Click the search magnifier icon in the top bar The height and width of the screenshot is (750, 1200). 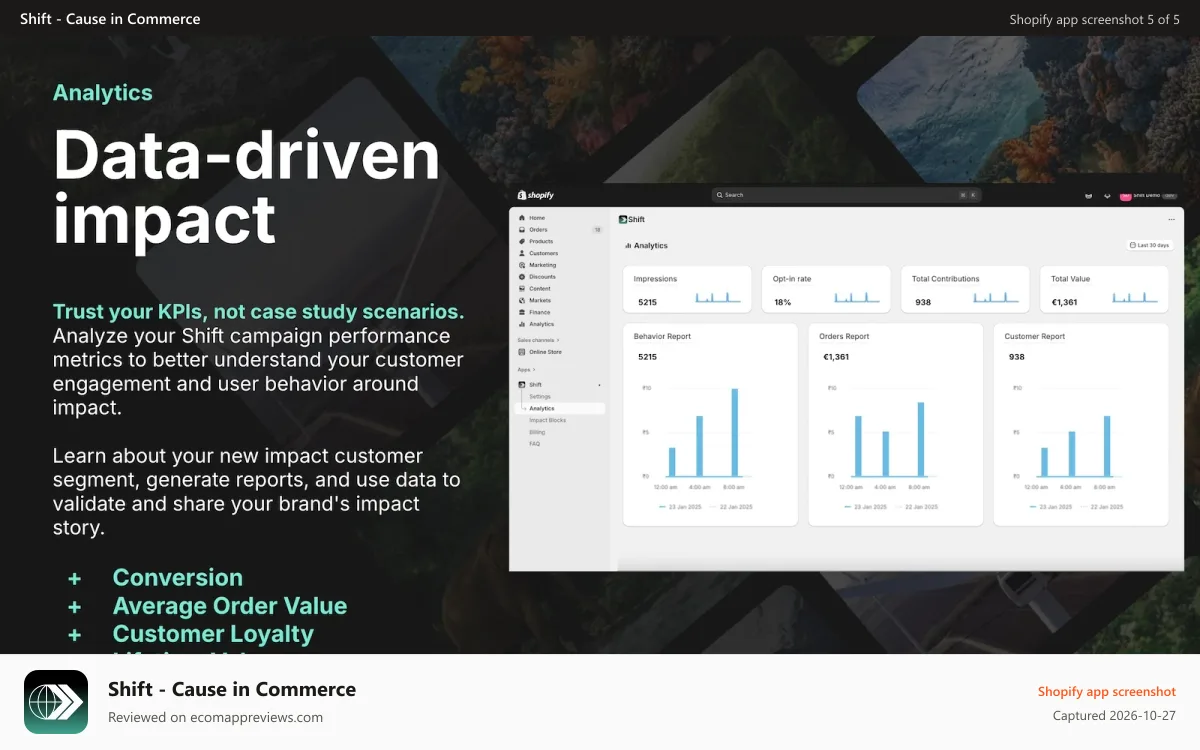720,195
